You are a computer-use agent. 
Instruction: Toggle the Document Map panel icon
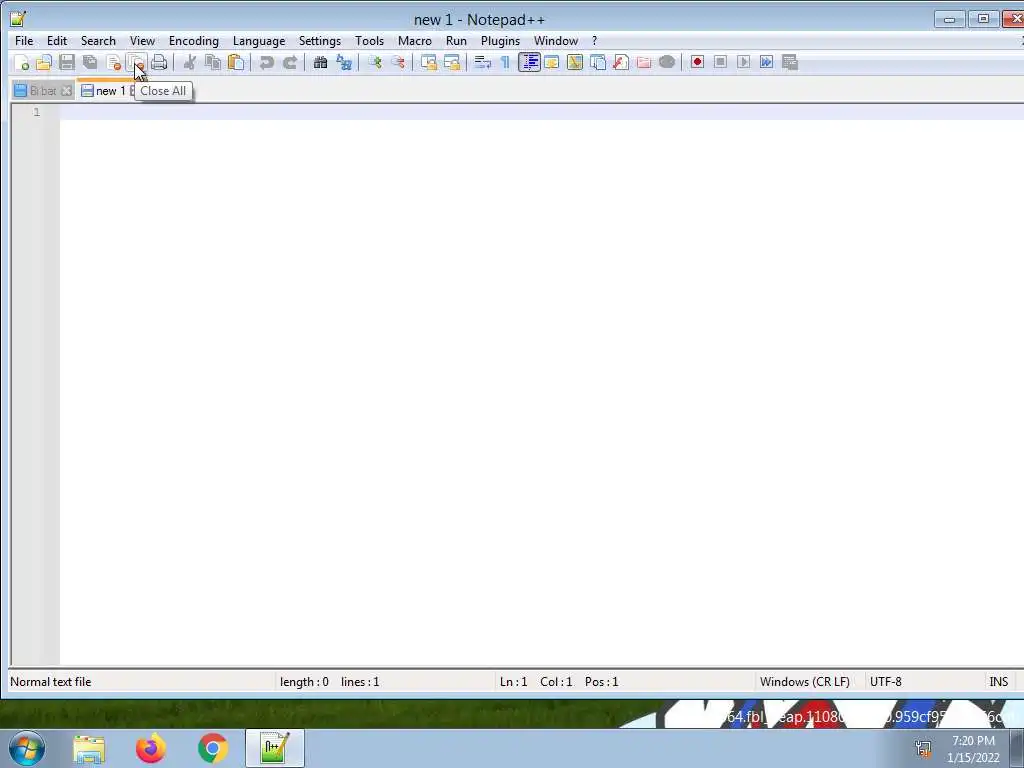pos(575,62)
